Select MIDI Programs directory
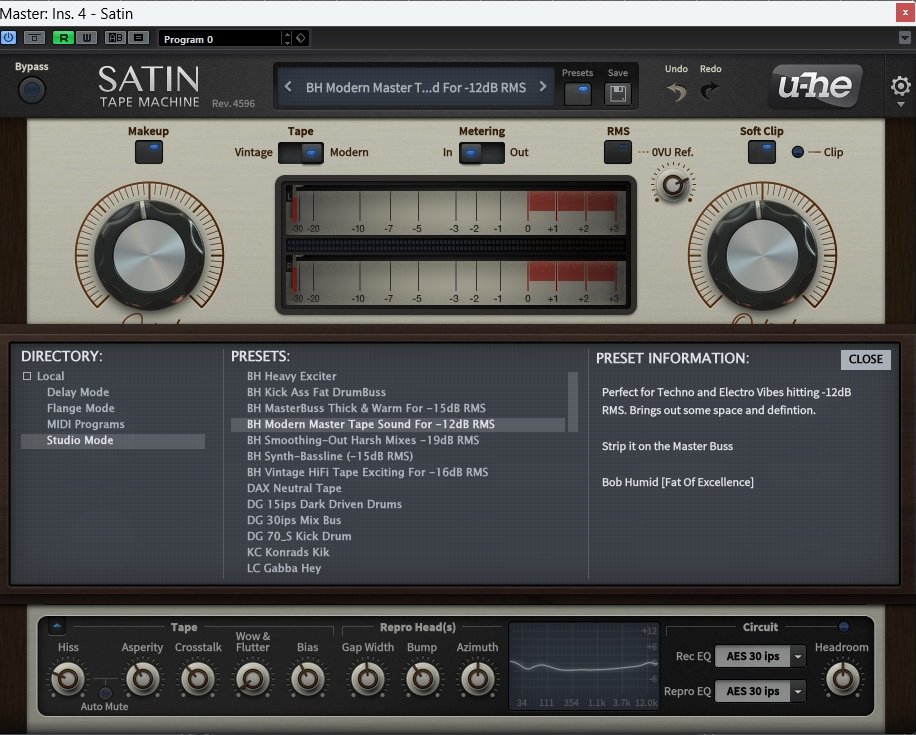Screen dimensions: 916x735 tap(86, 424)
